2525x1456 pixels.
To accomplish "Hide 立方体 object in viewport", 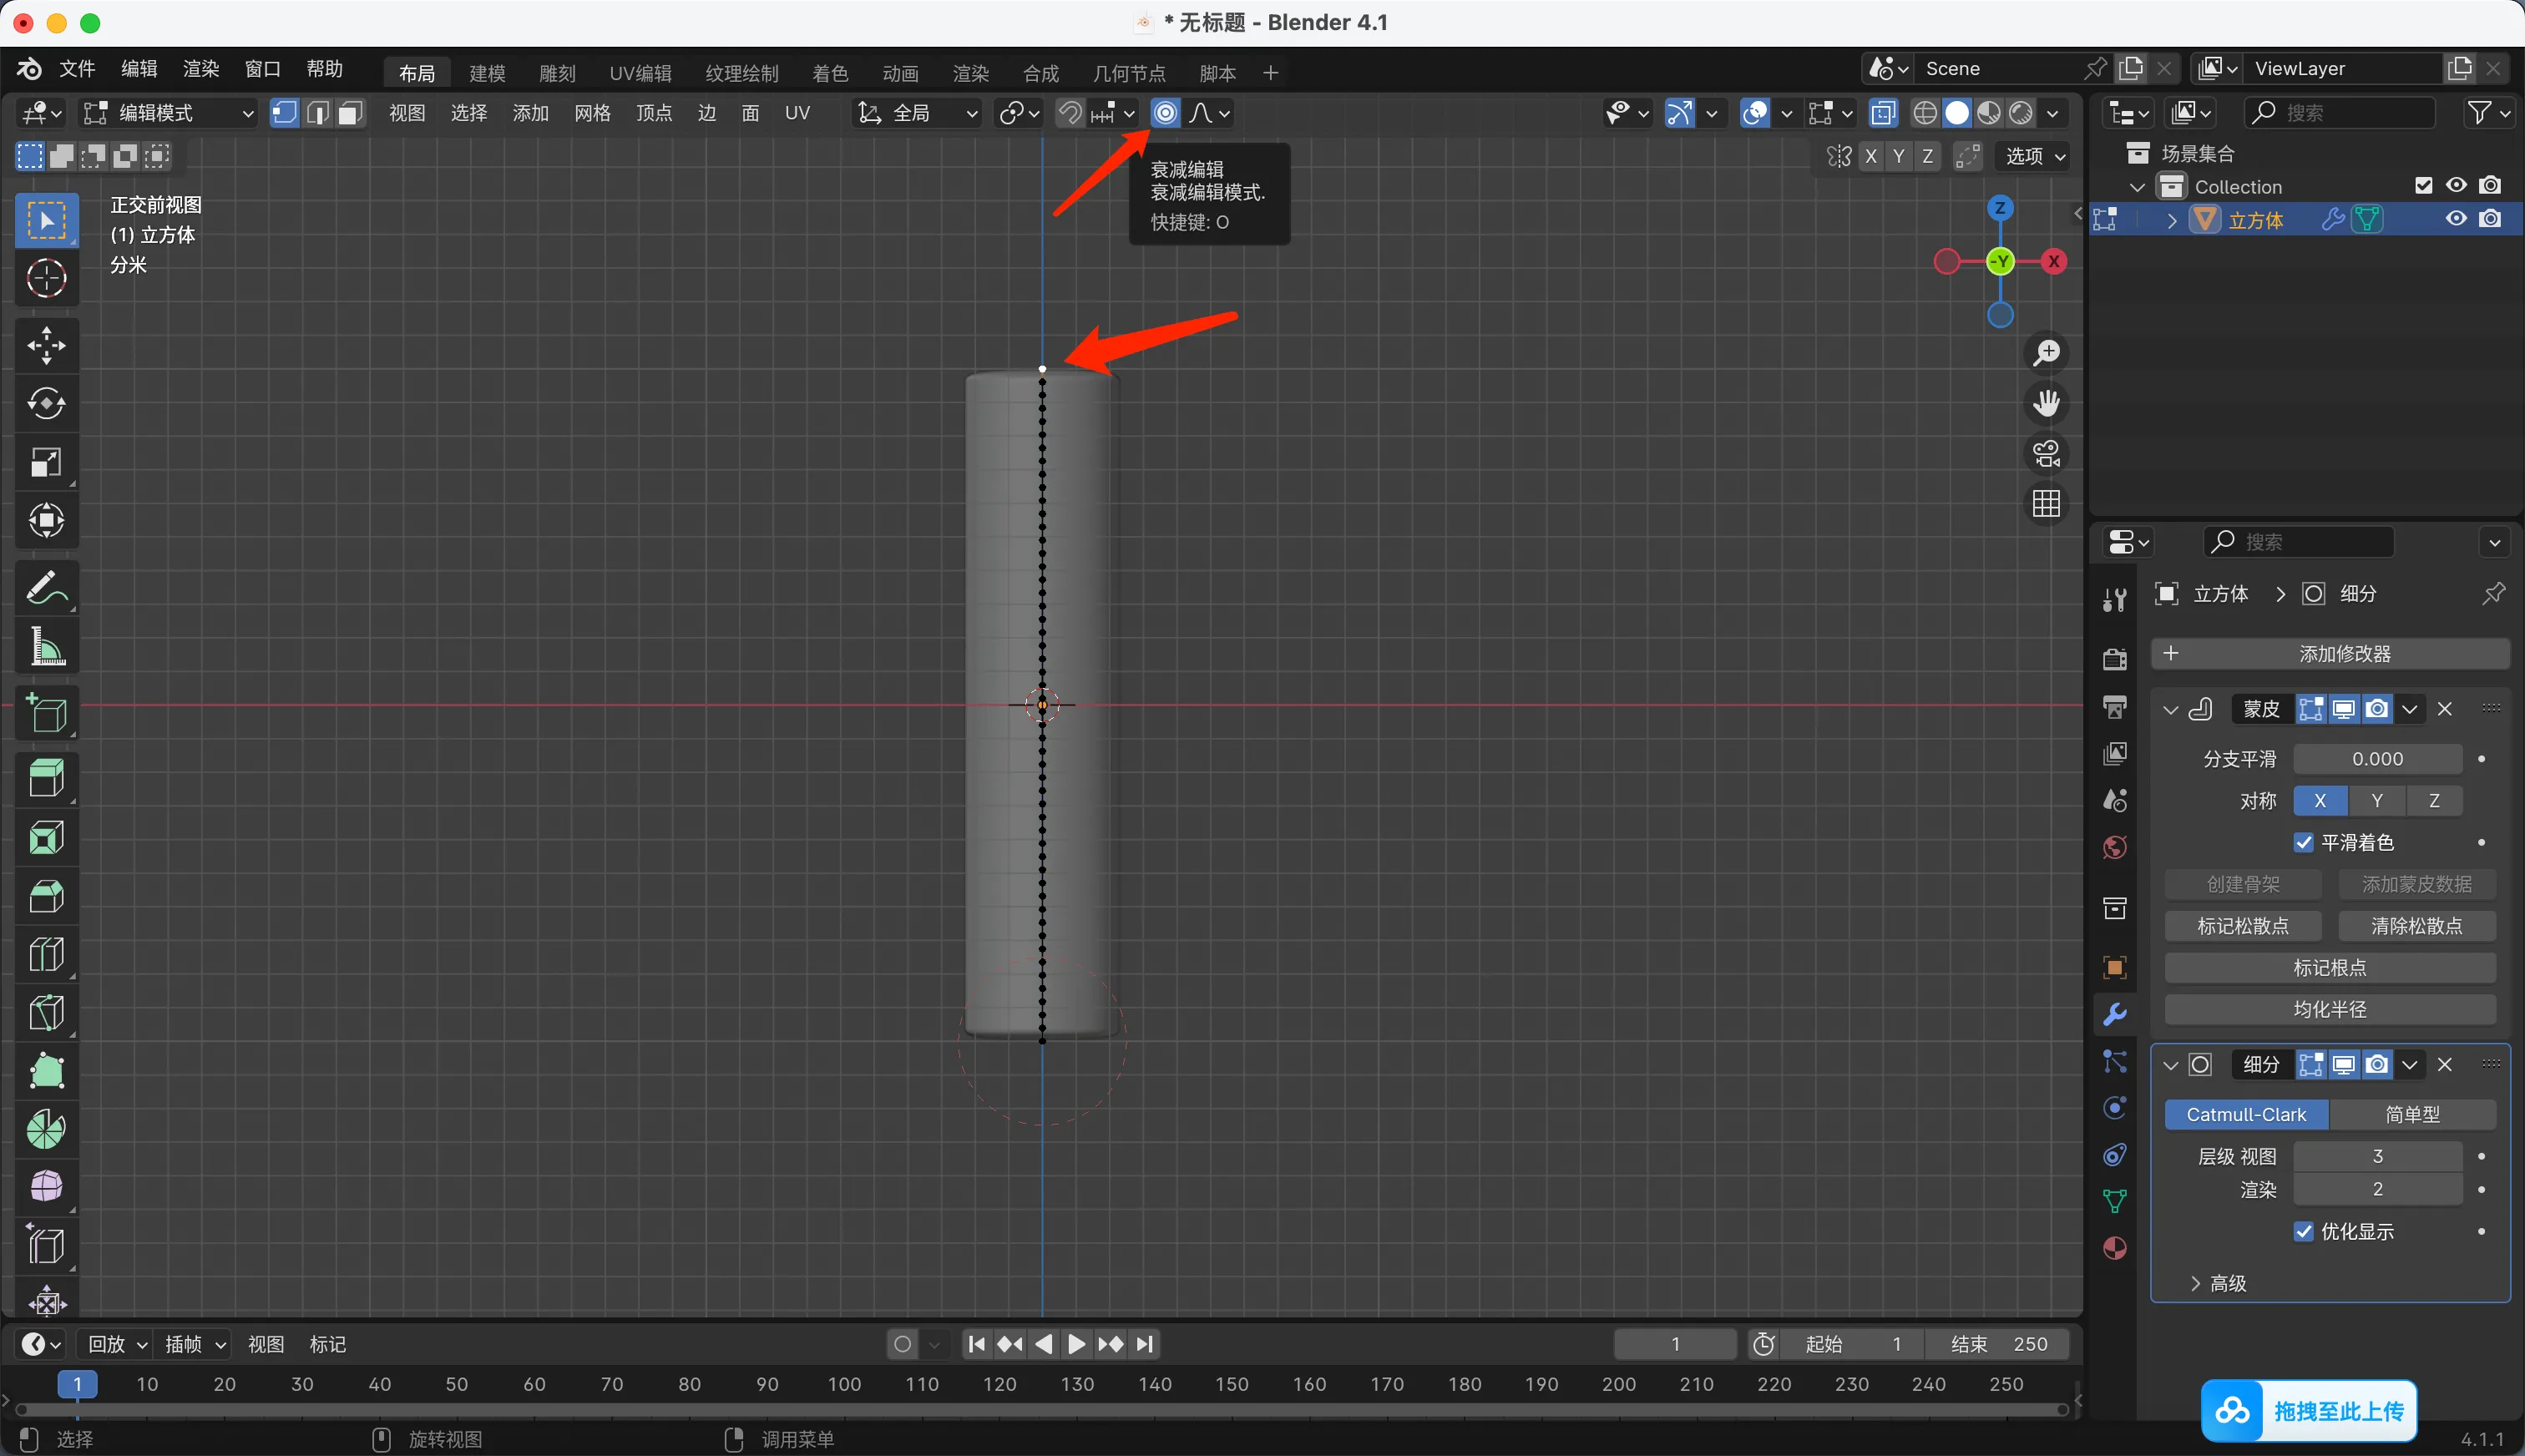I will (x=2456, y=219).
